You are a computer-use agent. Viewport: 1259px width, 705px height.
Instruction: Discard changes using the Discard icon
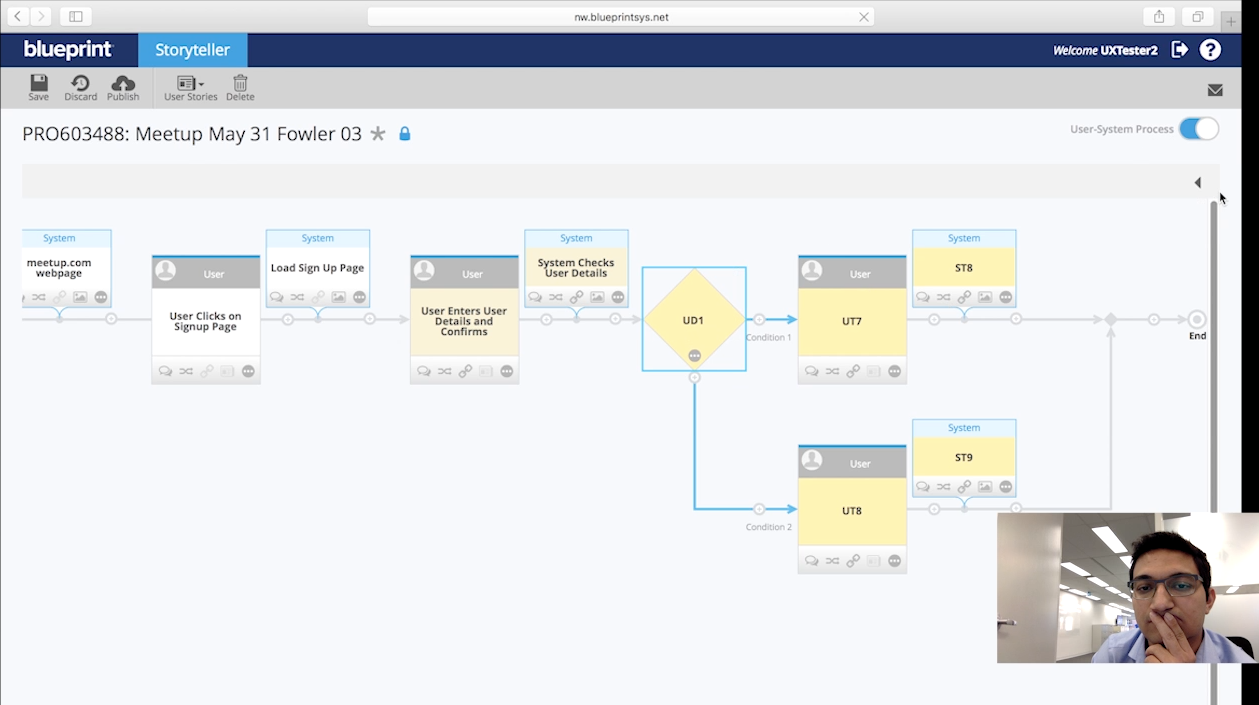tap(80, 87)
